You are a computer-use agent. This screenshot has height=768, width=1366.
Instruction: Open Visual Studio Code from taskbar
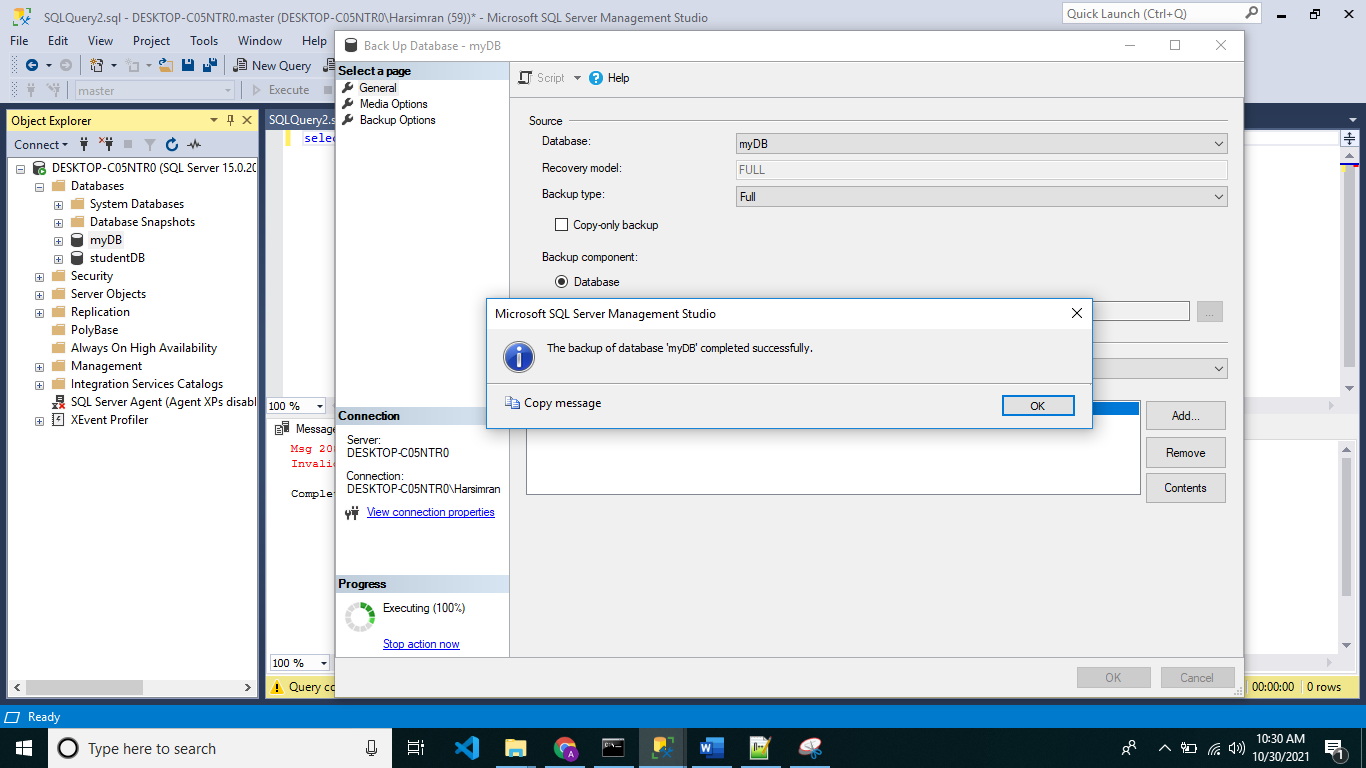pyautogui.click(x=466, y=748)
